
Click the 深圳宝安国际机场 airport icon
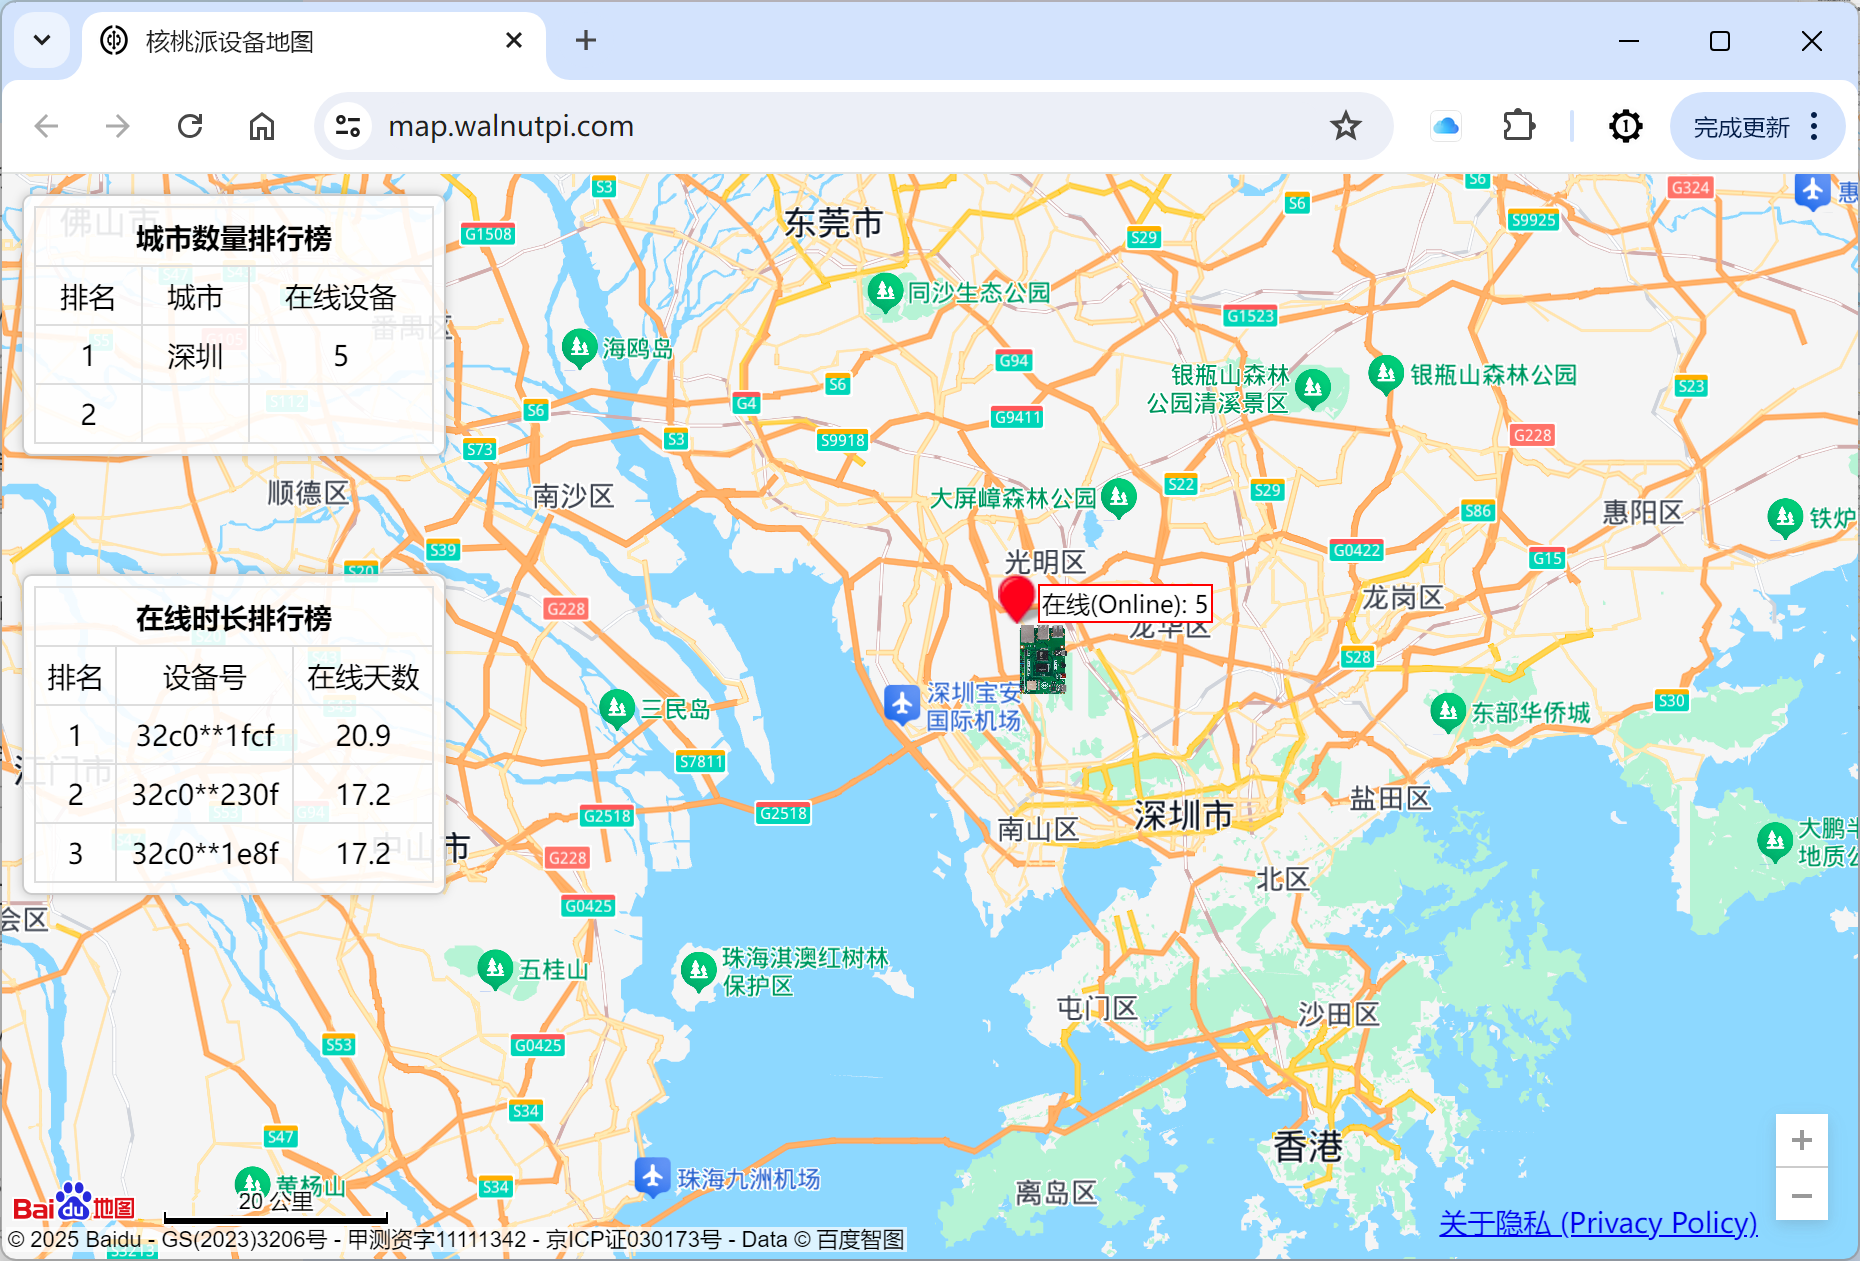902,705
